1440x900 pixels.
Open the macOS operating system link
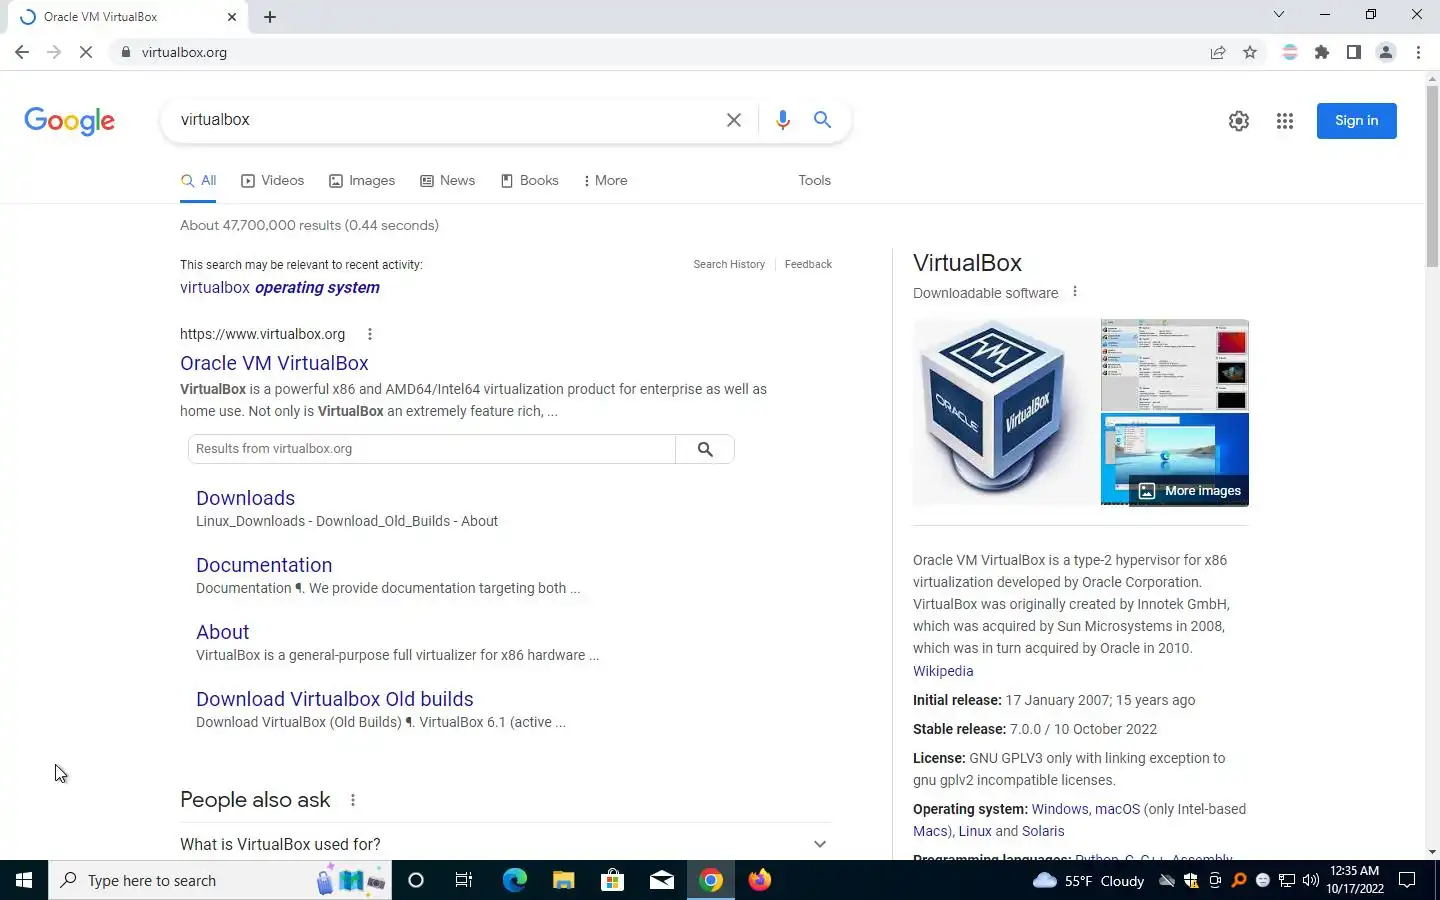[1117, 810]
